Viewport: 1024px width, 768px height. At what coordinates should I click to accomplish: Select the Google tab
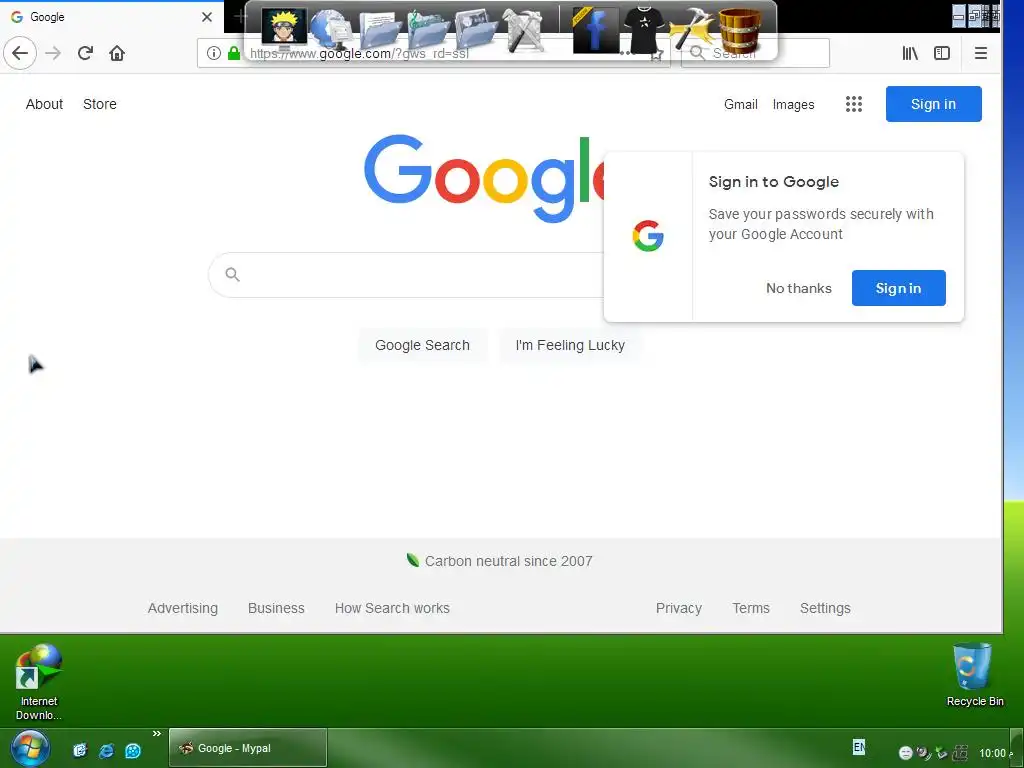point(111,17)
